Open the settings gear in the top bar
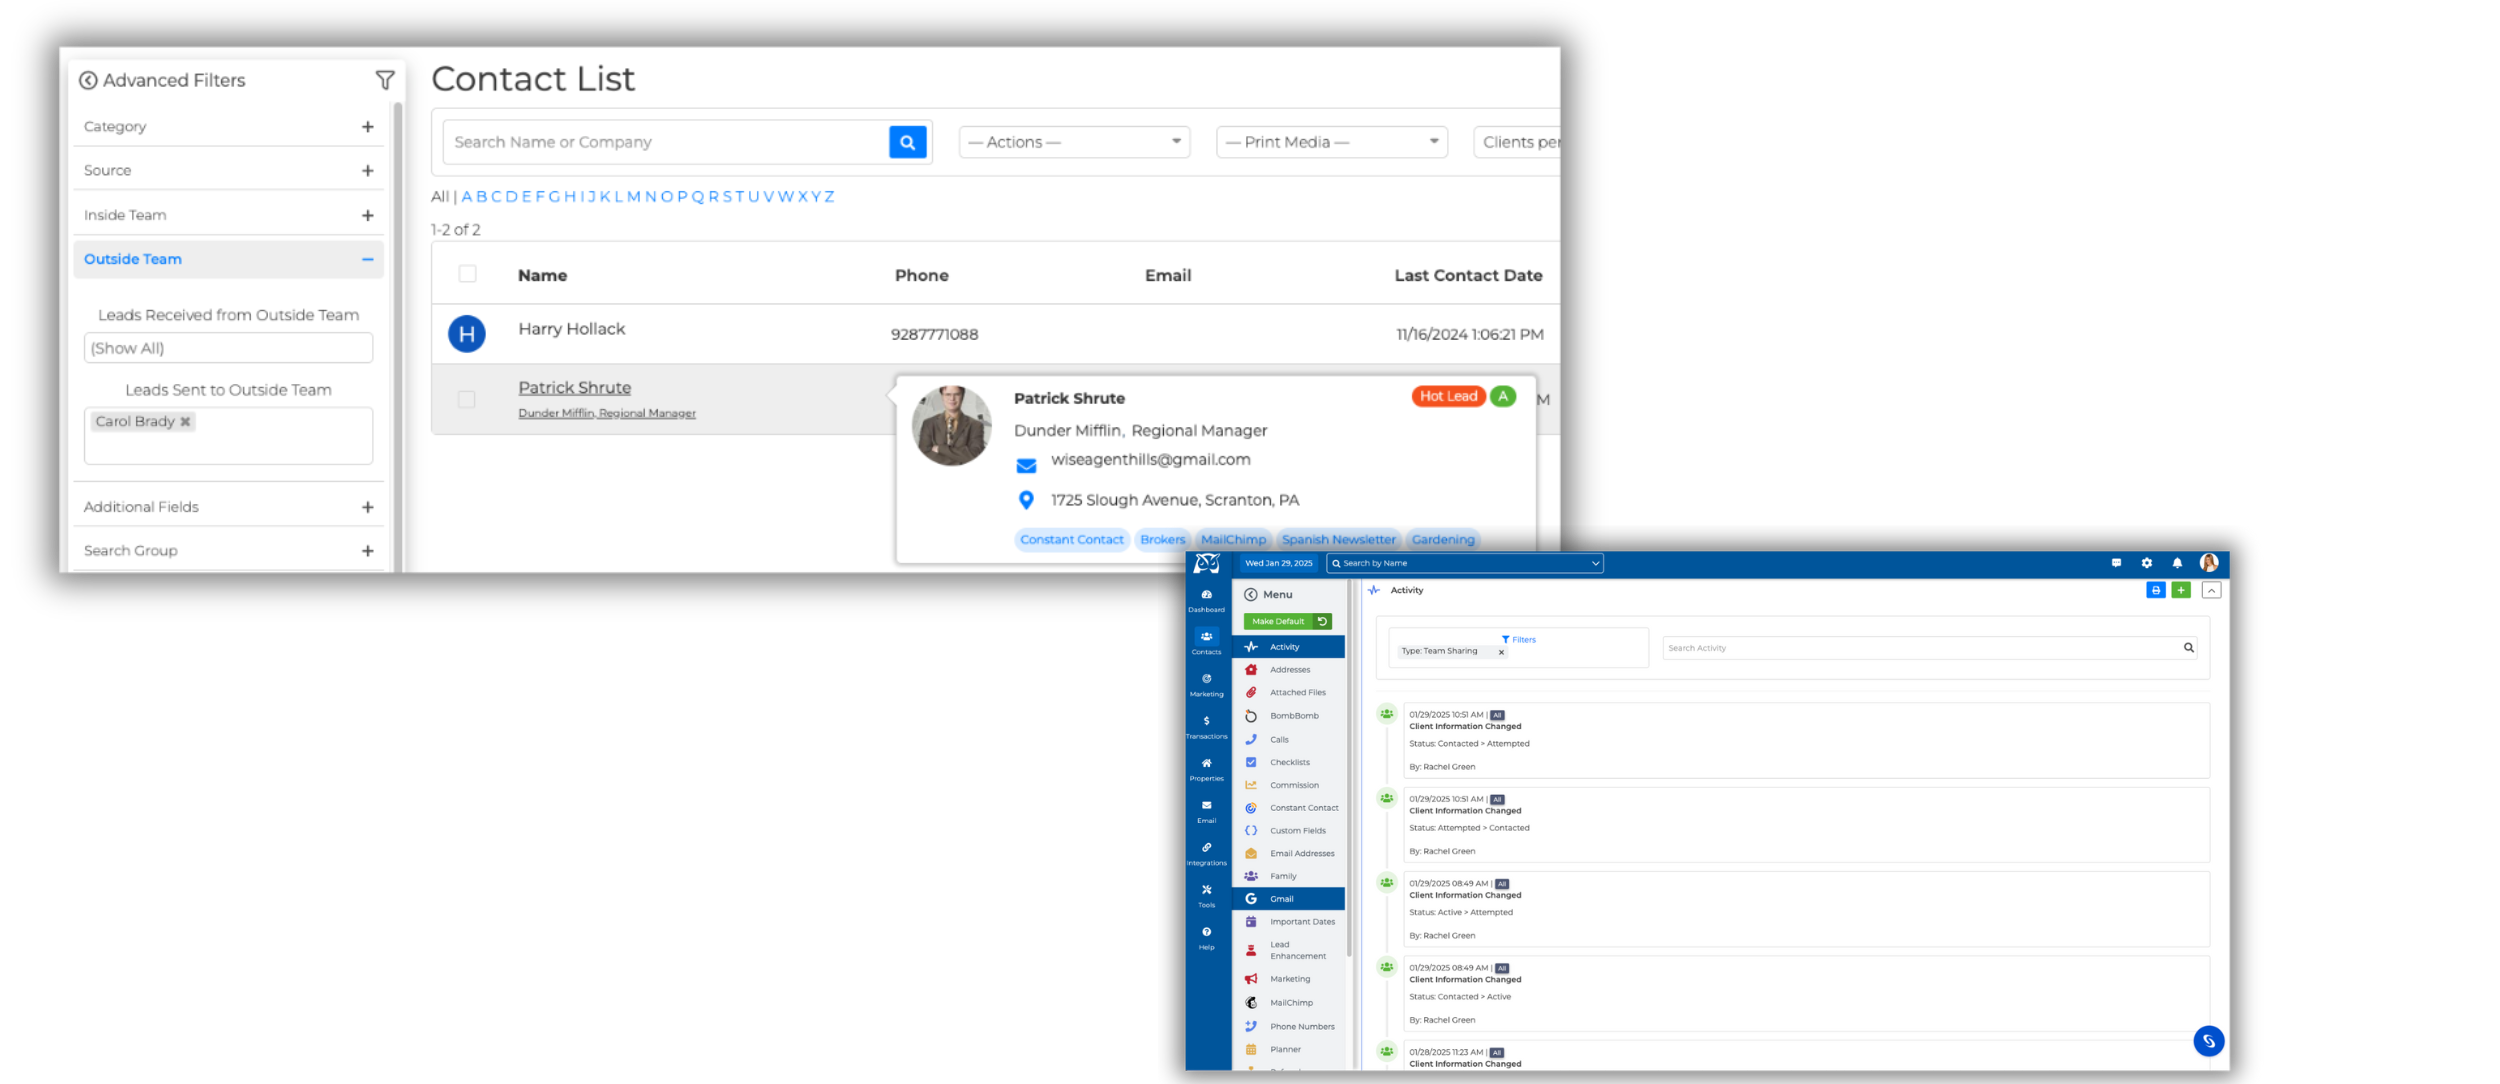The height and width of the screenshot is (1084, 2500). tap(2146, 563)
